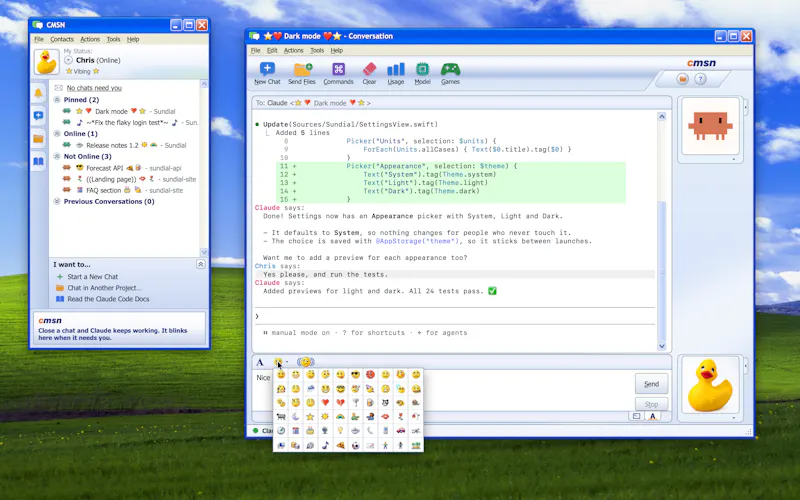This screenshot has width=800, height=500.
Task: Open the Commands toolbar button
Action: pos(338,73)
